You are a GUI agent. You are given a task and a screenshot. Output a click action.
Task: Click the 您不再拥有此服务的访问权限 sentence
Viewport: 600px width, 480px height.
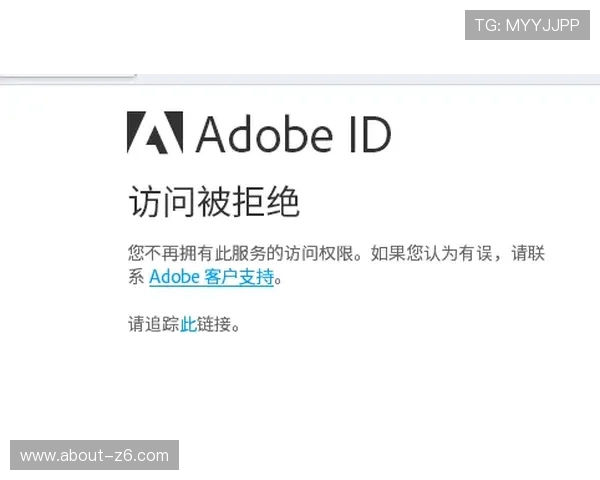pyautogui.click(x=245, y=253)
